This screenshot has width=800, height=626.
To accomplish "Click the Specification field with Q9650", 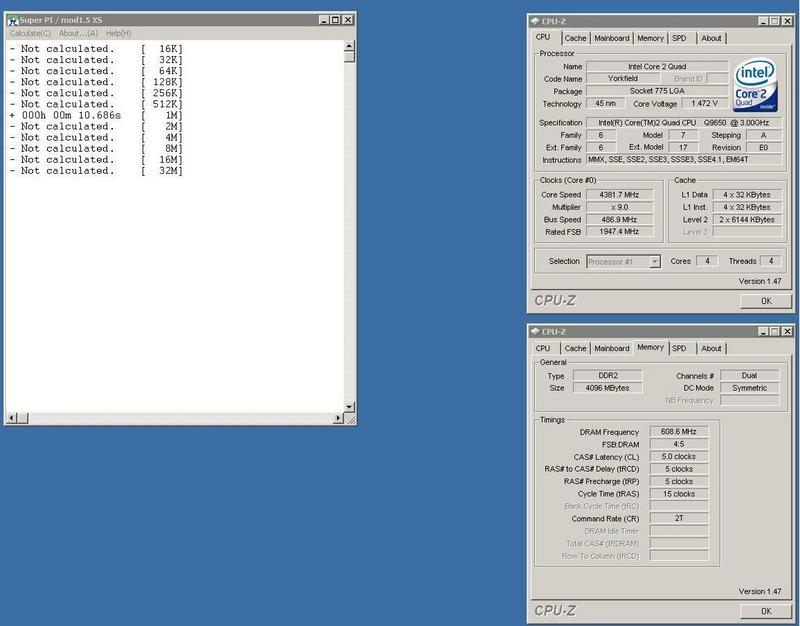I will pyautogui.click(x=684, y=123).
